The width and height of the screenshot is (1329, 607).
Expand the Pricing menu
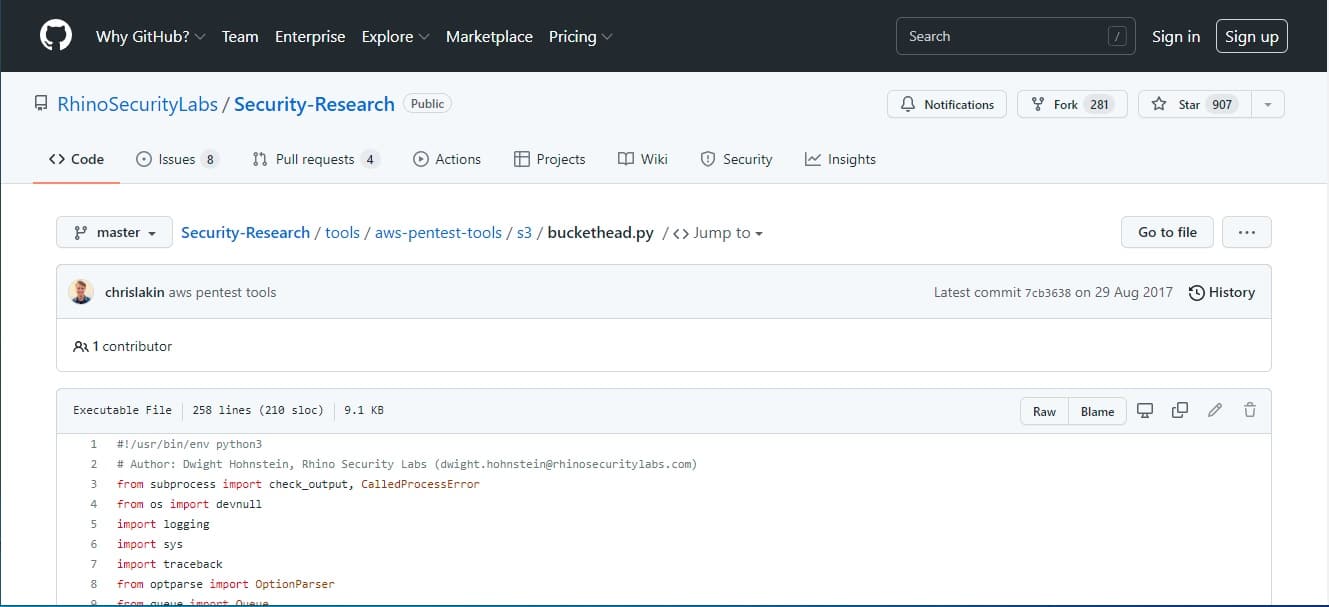coord(581,36)
